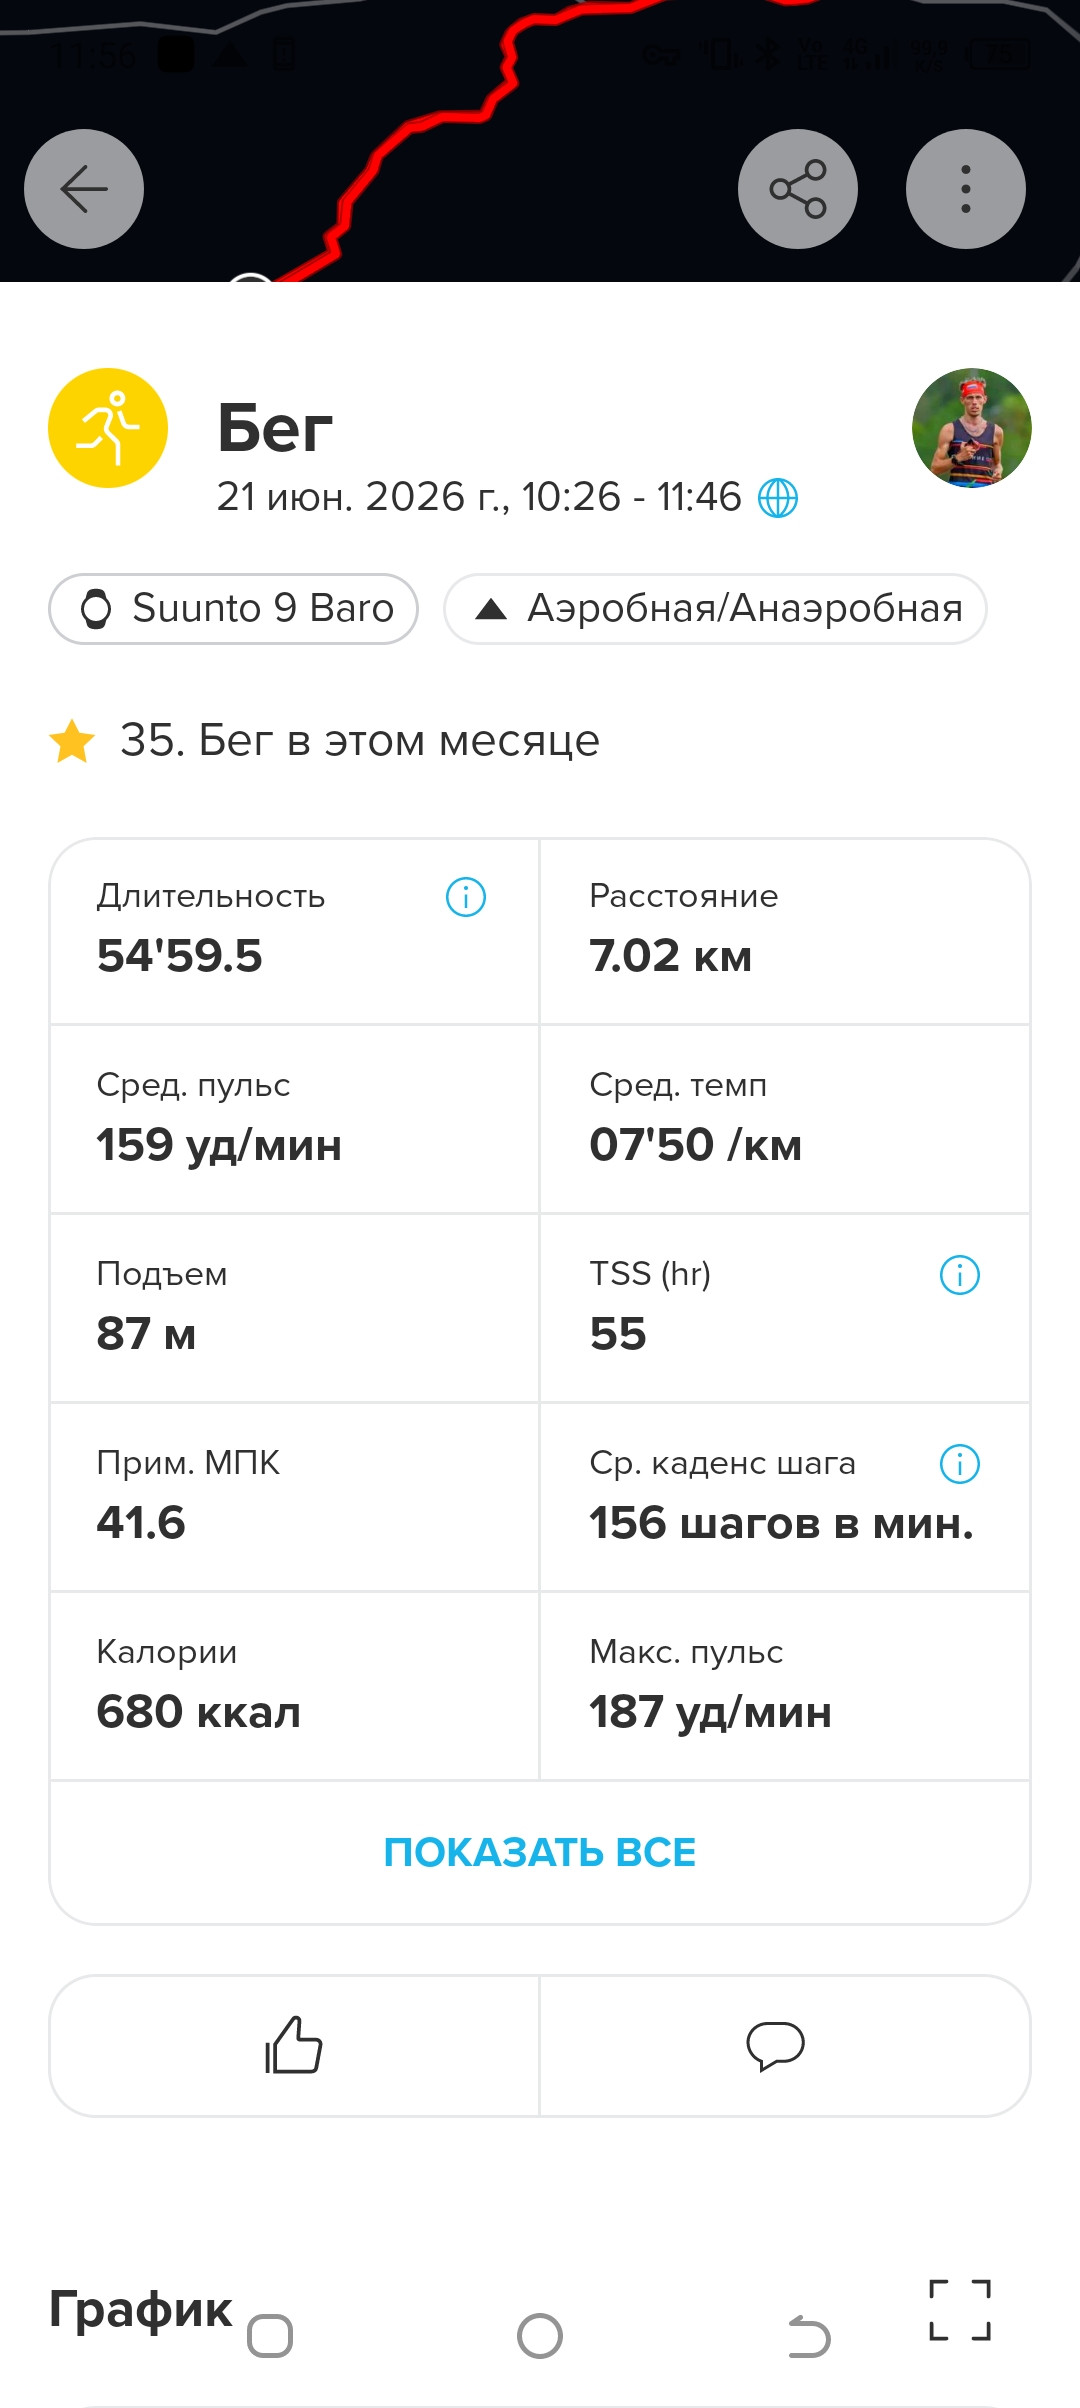Select the Suunto 9 Baro device chip
The image size is (1080, 2408).
(x=233, y=609)
